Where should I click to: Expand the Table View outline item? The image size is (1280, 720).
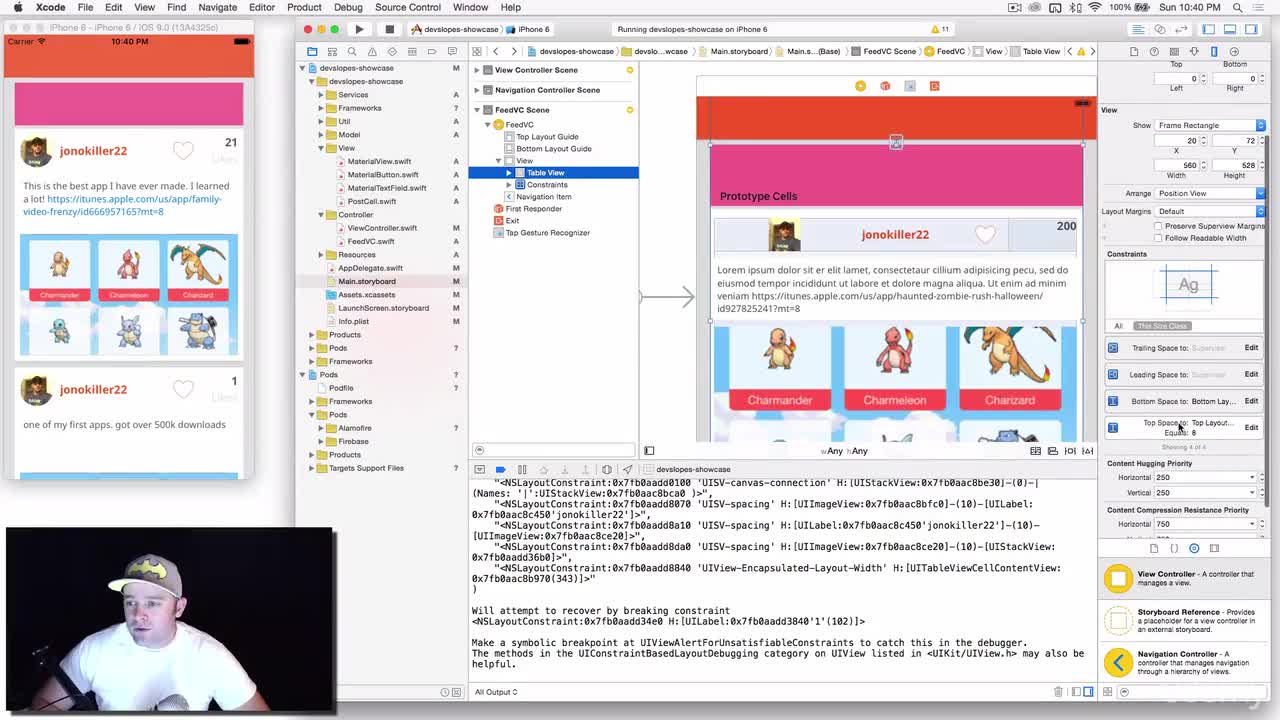click(x=509, y=173)
